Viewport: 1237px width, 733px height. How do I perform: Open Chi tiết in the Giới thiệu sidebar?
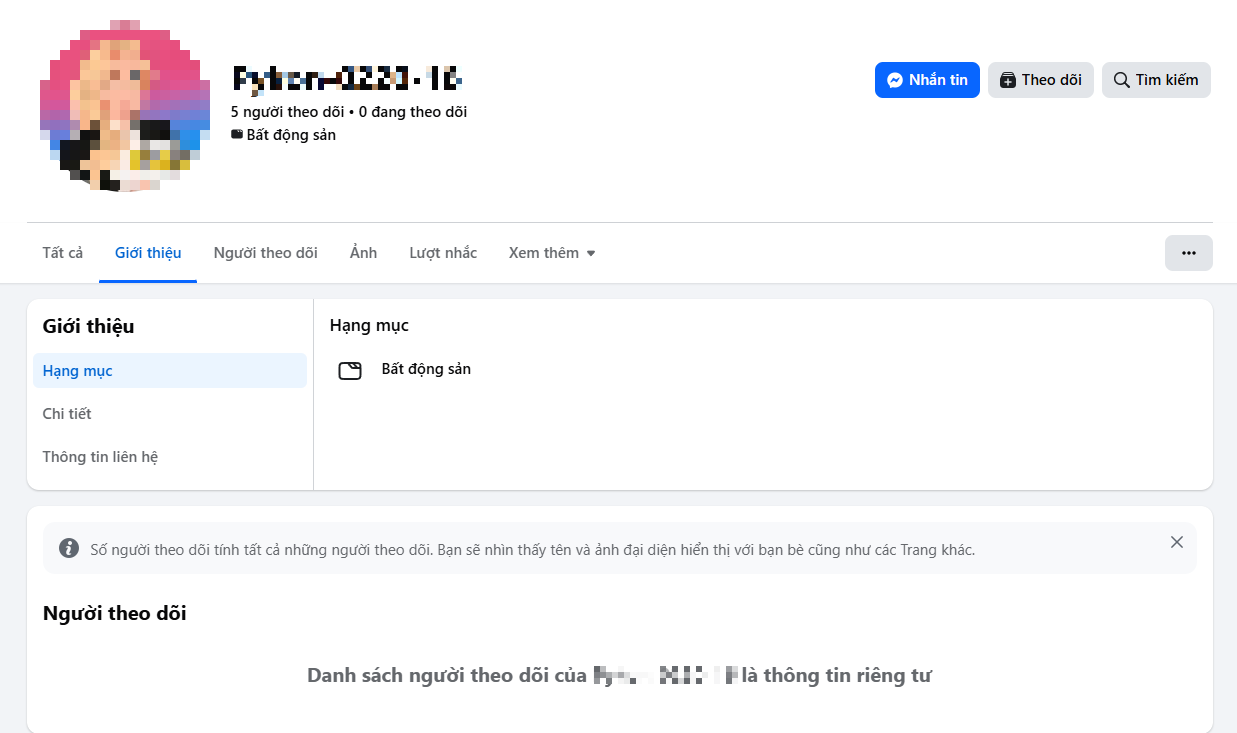[67, 414]
